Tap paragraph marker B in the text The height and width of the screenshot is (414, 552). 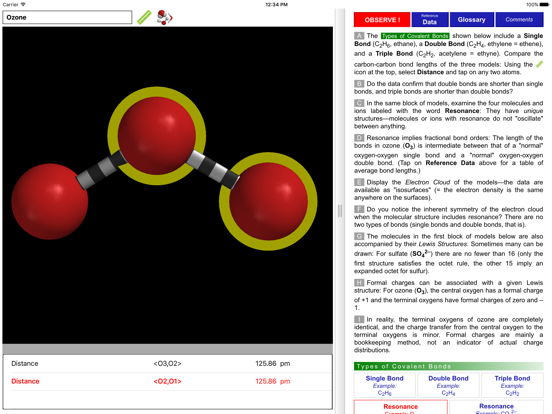[x=359, y=84]
